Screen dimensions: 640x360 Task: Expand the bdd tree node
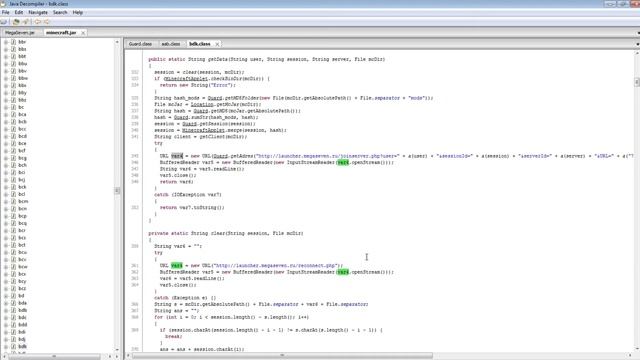(6, 325)
